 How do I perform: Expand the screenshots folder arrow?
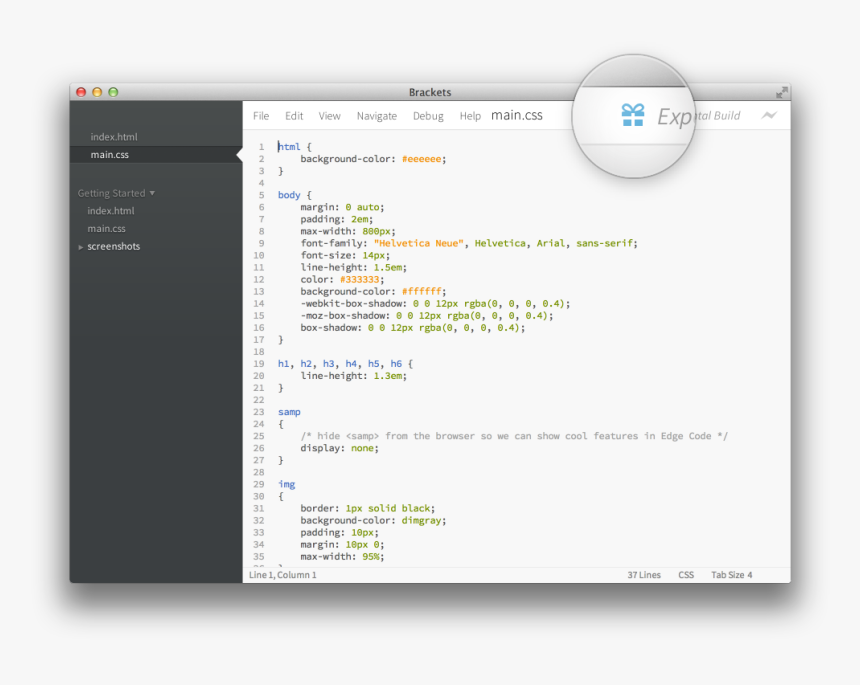point(81,247)
